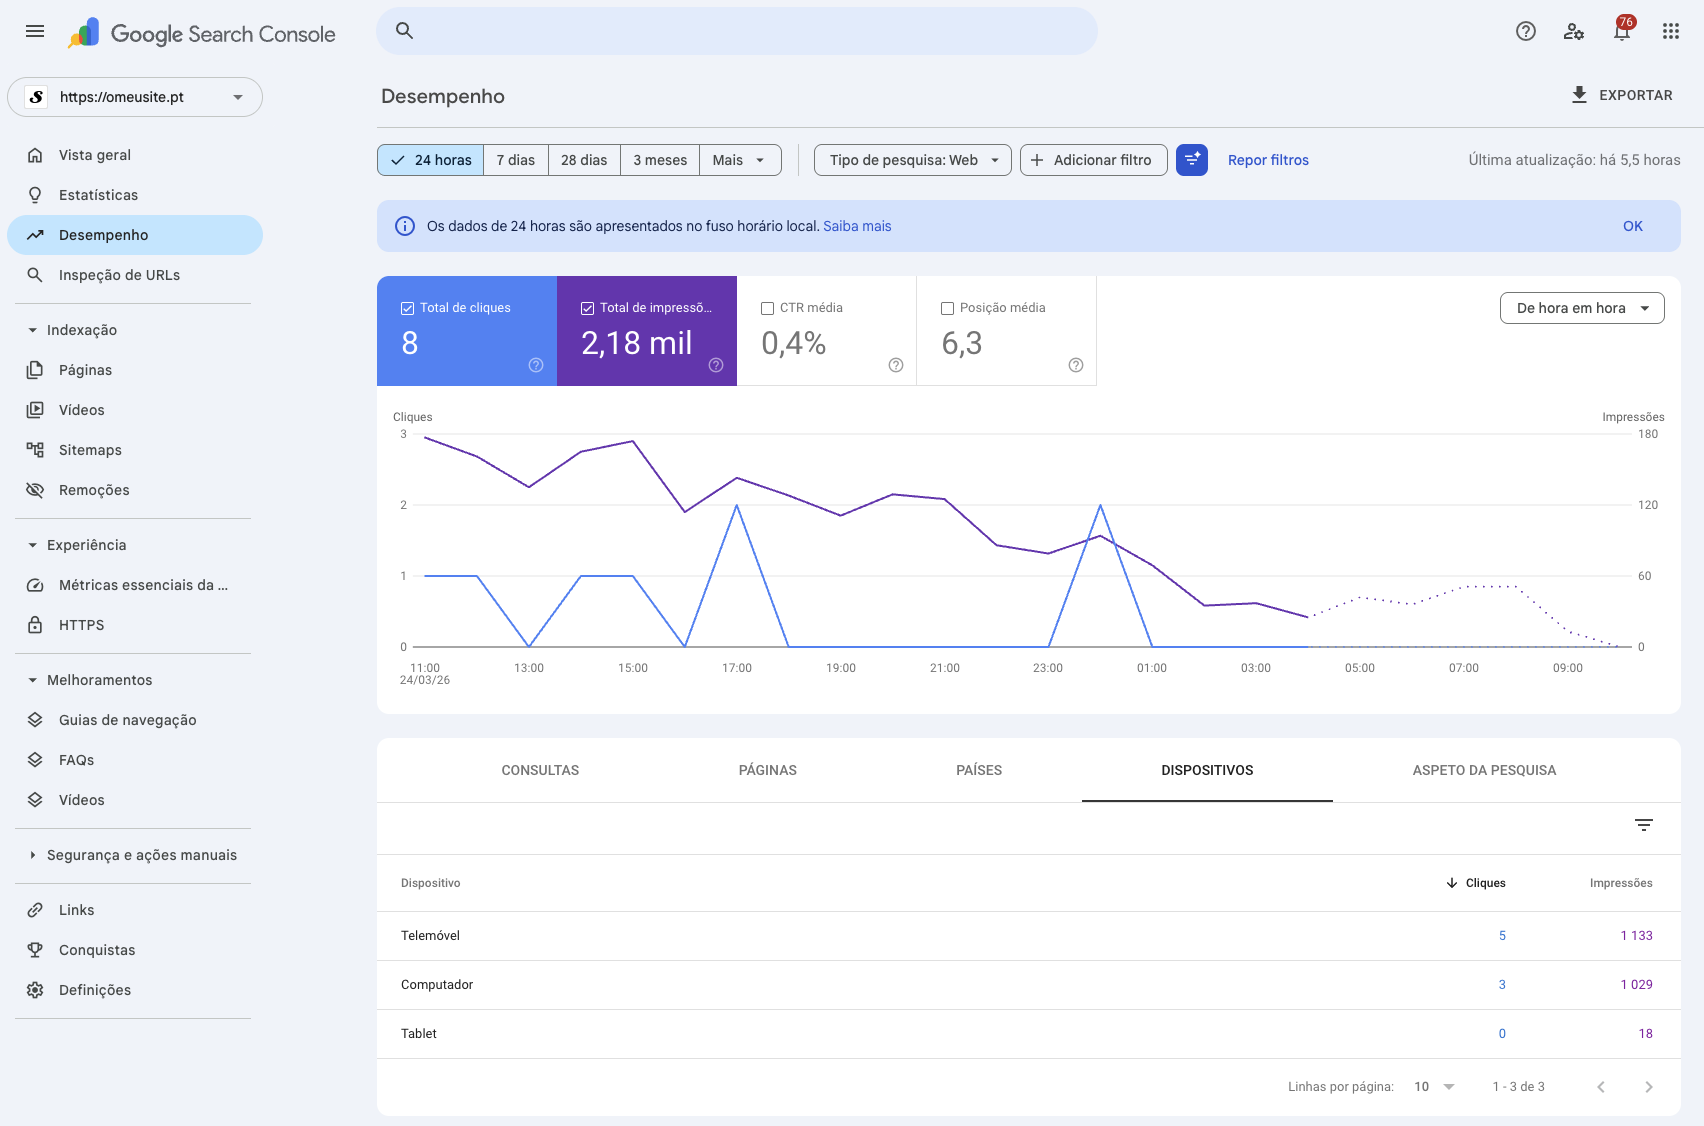Switch to the CONSULTAS tab
The image size is (1704, 1126).
point(540,770)
